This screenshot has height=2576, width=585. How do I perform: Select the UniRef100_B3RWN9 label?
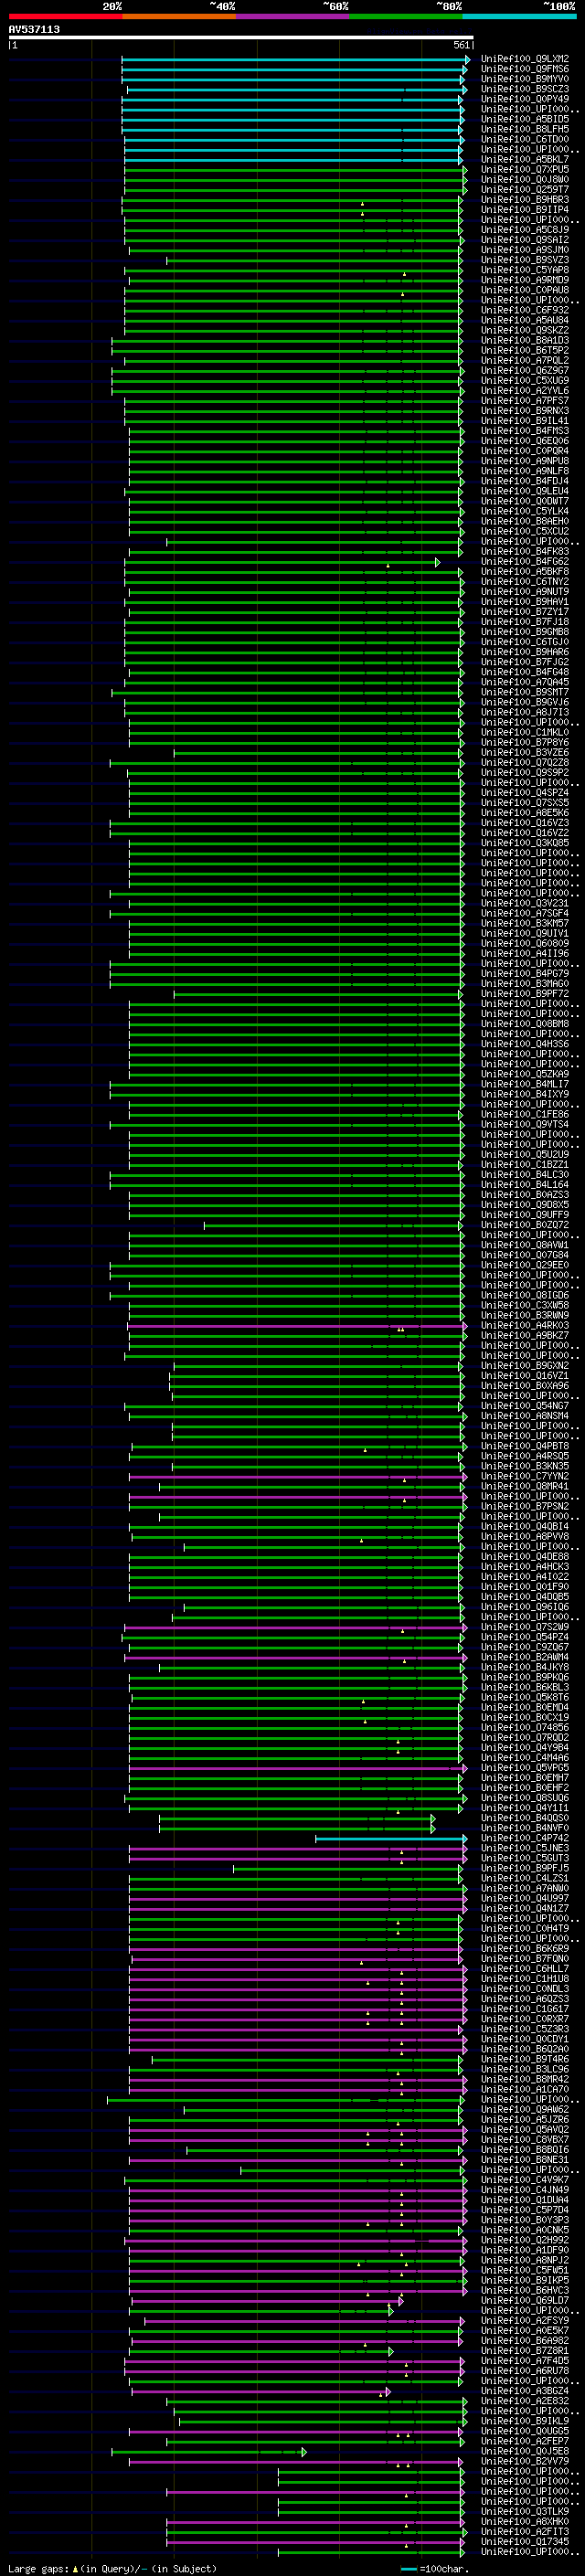coord(525,1315)
